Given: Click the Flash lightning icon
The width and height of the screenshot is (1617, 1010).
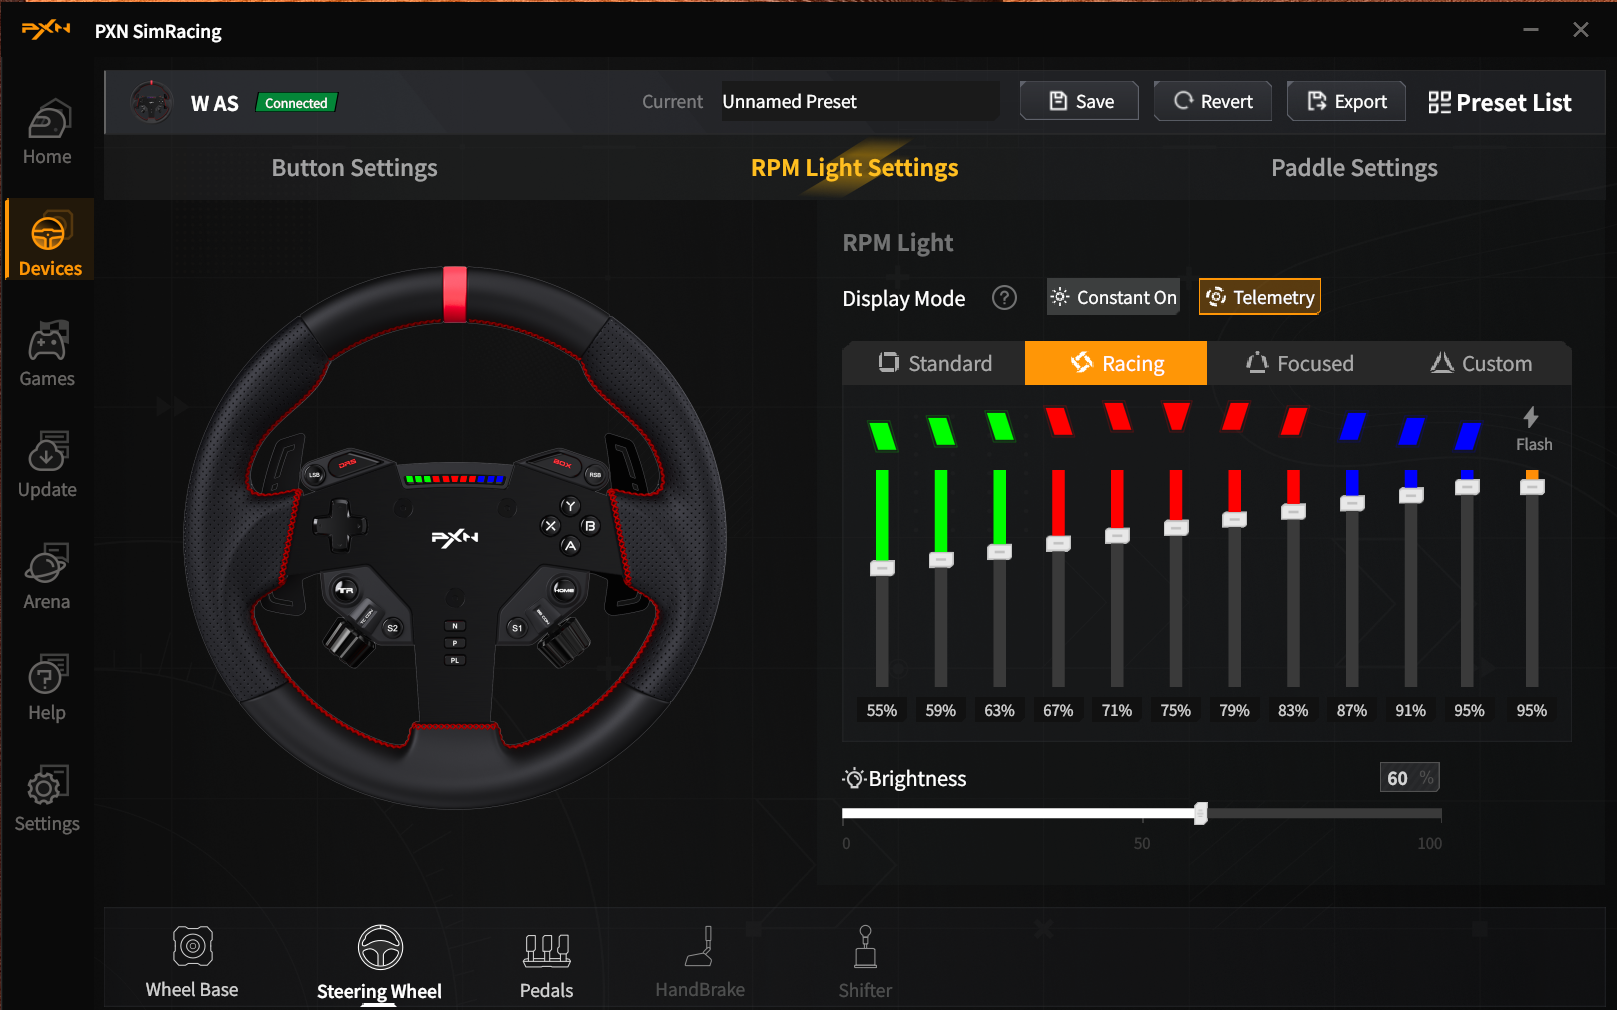Looking at the screenshot, I should (x=1531, y=418).
